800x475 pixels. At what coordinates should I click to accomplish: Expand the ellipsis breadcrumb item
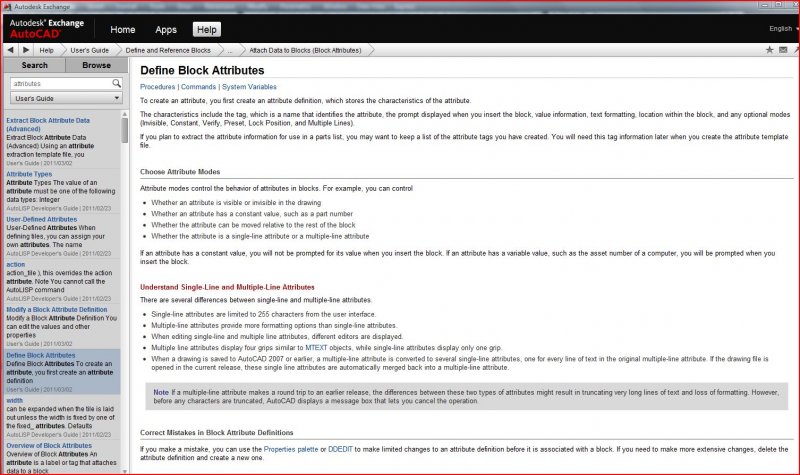tap(230, 51)
